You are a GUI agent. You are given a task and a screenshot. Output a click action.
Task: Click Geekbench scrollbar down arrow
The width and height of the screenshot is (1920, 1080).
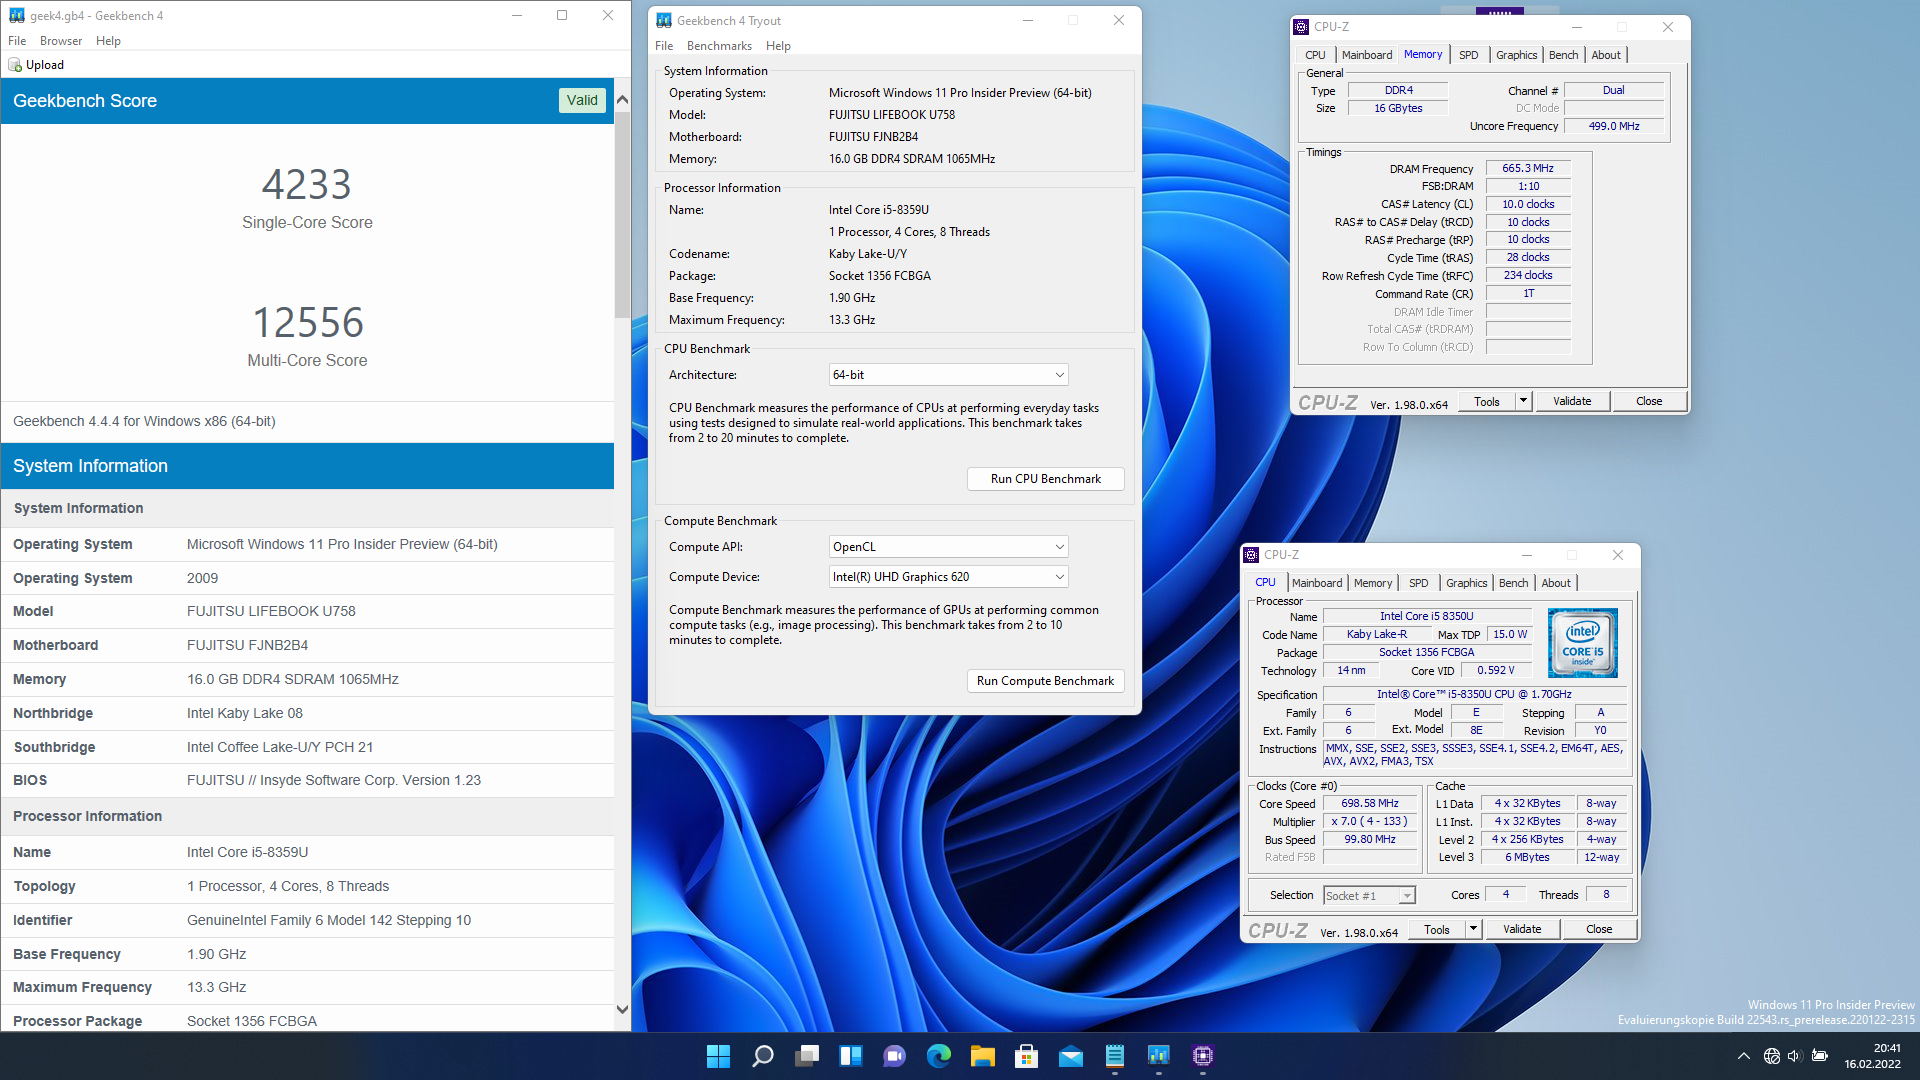622,1010
